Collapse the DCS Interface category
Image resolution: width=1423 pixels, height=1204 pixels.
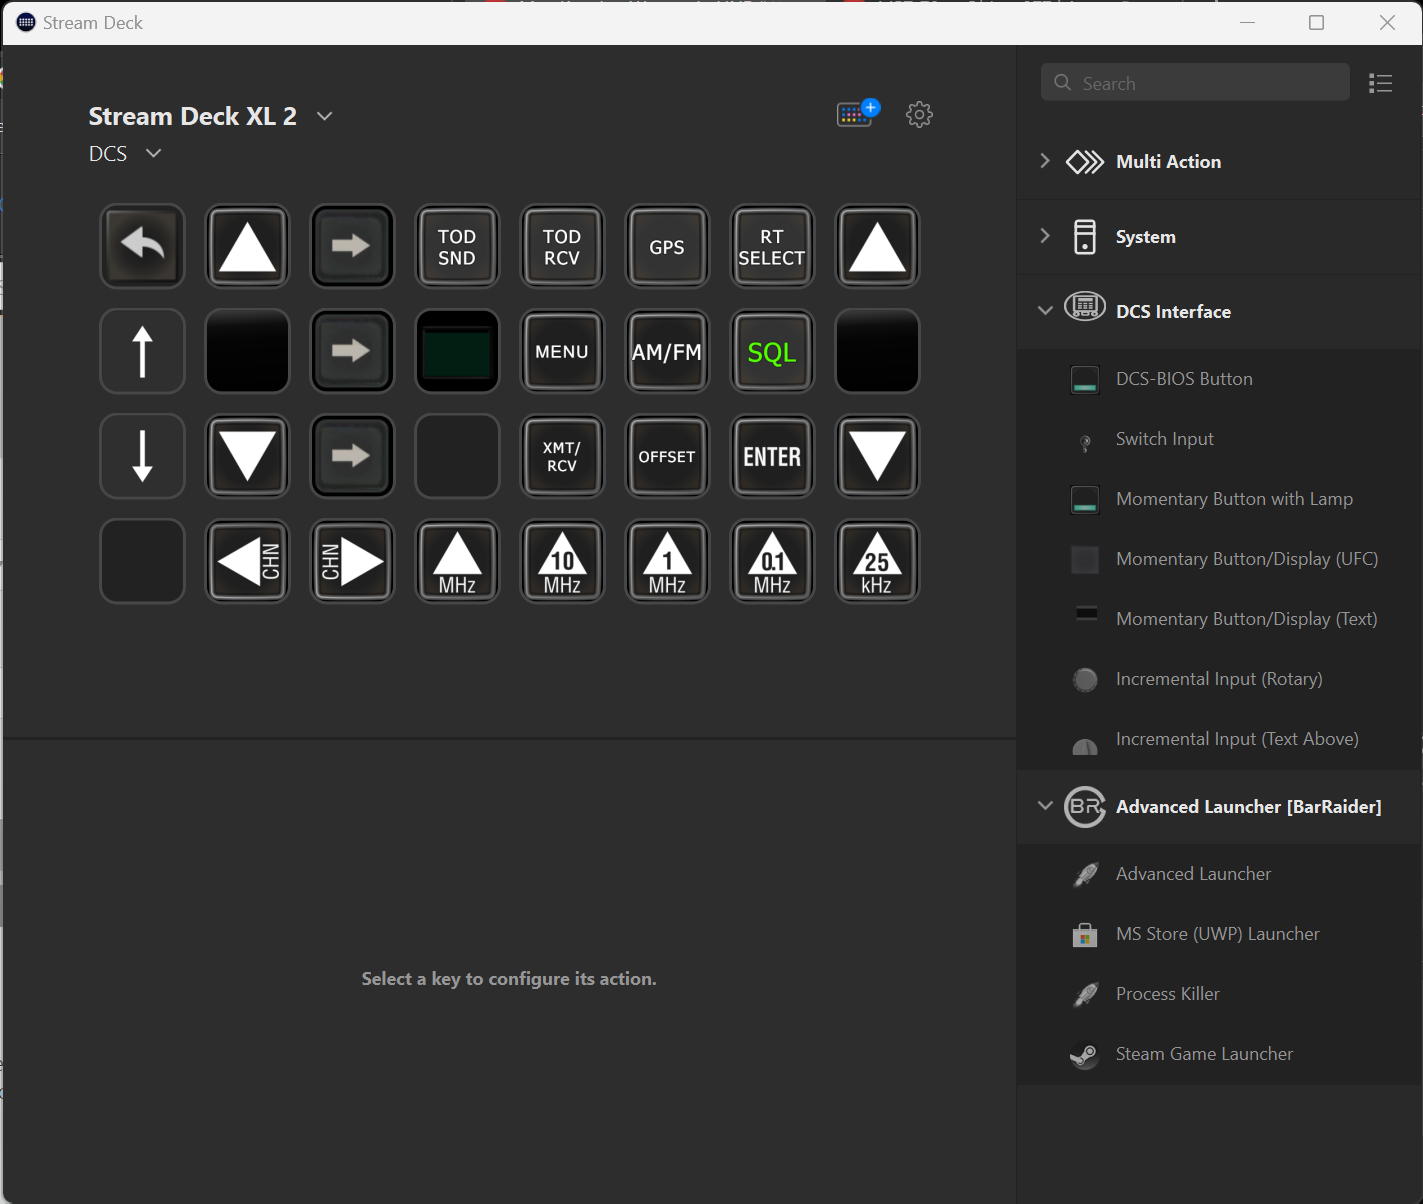coord(1045,311)
